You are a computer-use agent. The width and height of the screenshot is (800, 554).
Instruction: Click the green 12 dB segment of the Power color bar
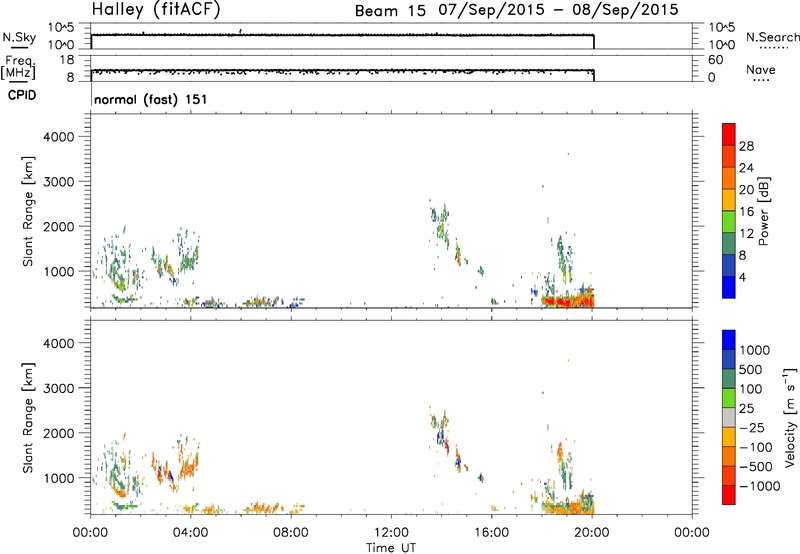click(729, 221)
